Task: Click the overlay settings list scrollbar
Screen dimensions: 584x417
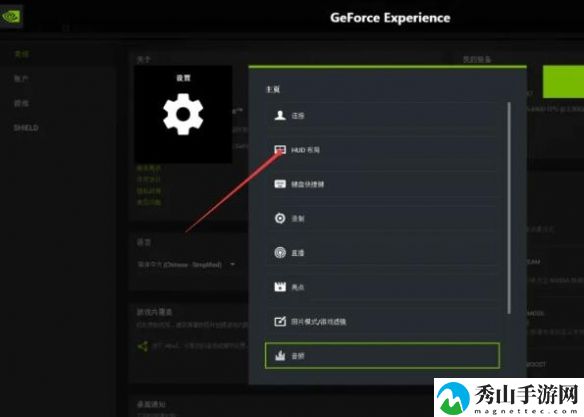Action: [509, 208]
